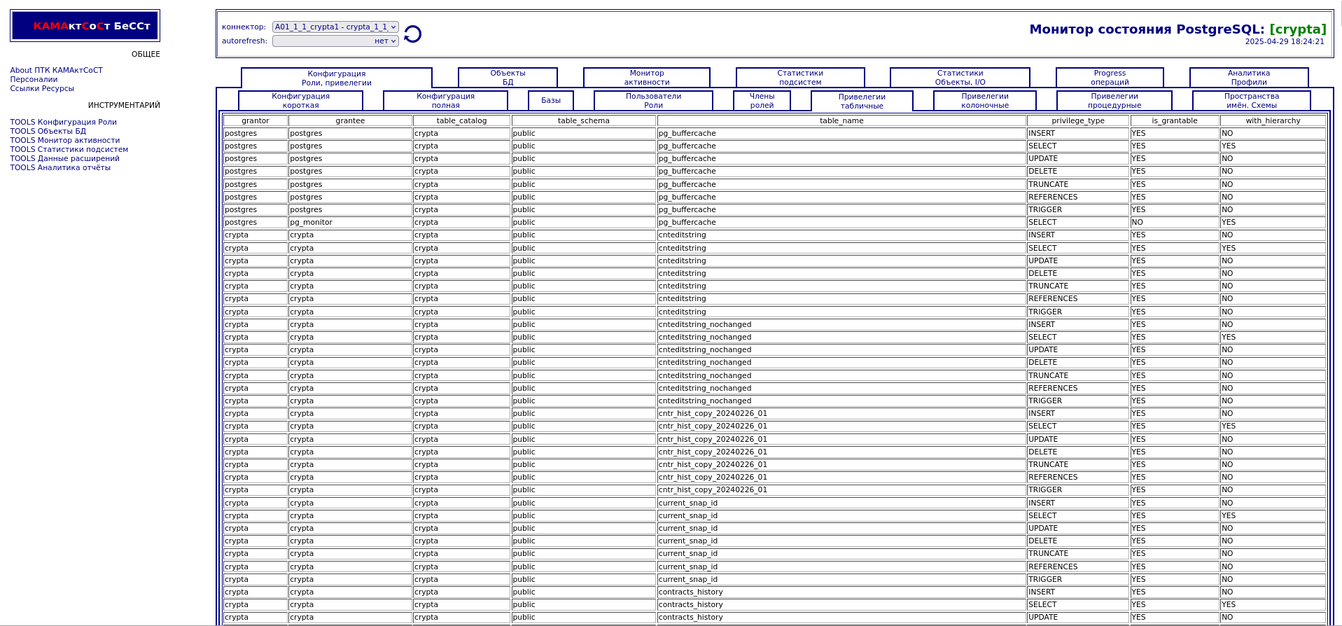Viewport: 1342px width, 626px height.
Task: Open the autorefresh dropdown set to нет
Action: pyautogui.click(x=335, y=41)
